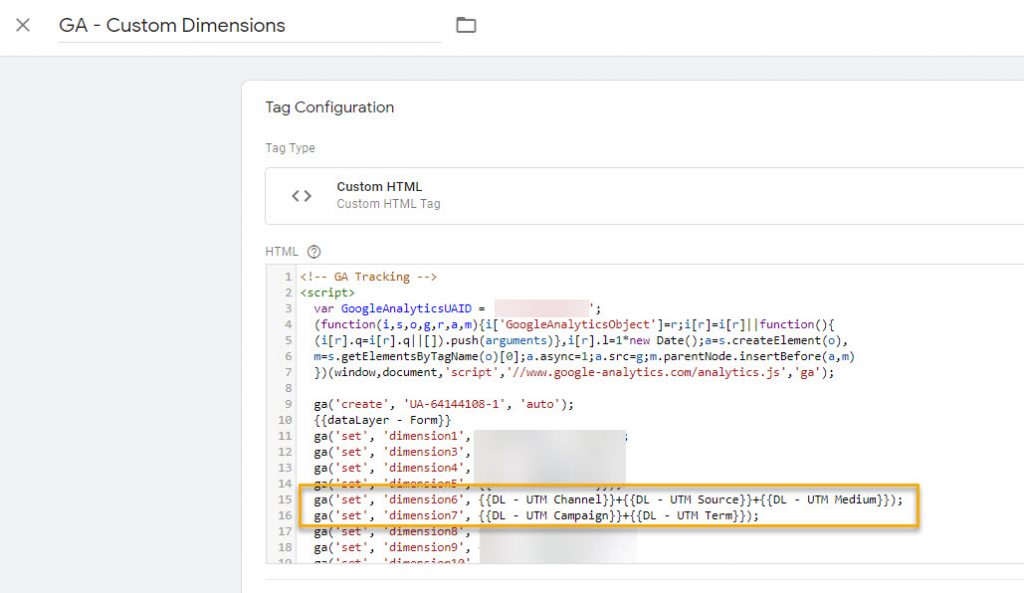
Task: Click the GA Tracking comment line
Action: tap(368, 277)
